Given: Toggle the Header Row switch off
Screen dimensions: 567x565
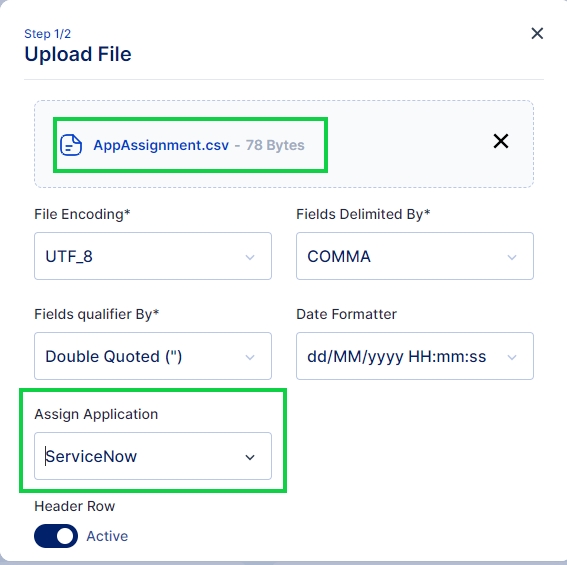Looking at the screenshot, I should pyautogui.click(x=56, y=536).
